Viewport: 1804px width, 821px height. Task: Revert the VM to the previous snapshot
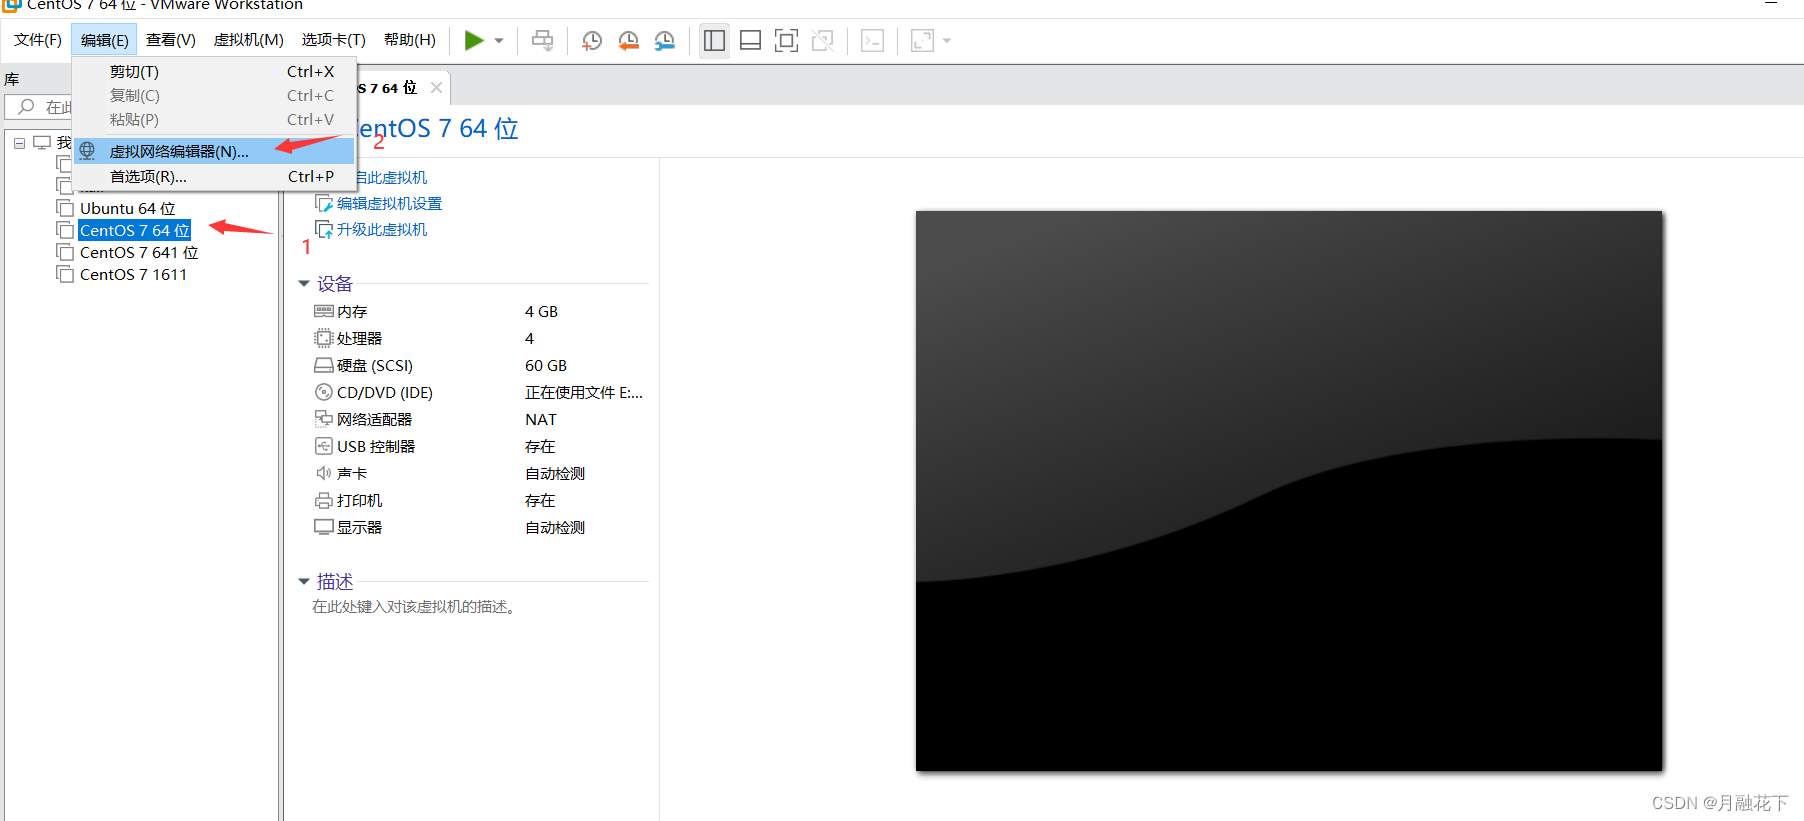click(x=628, y=41)
